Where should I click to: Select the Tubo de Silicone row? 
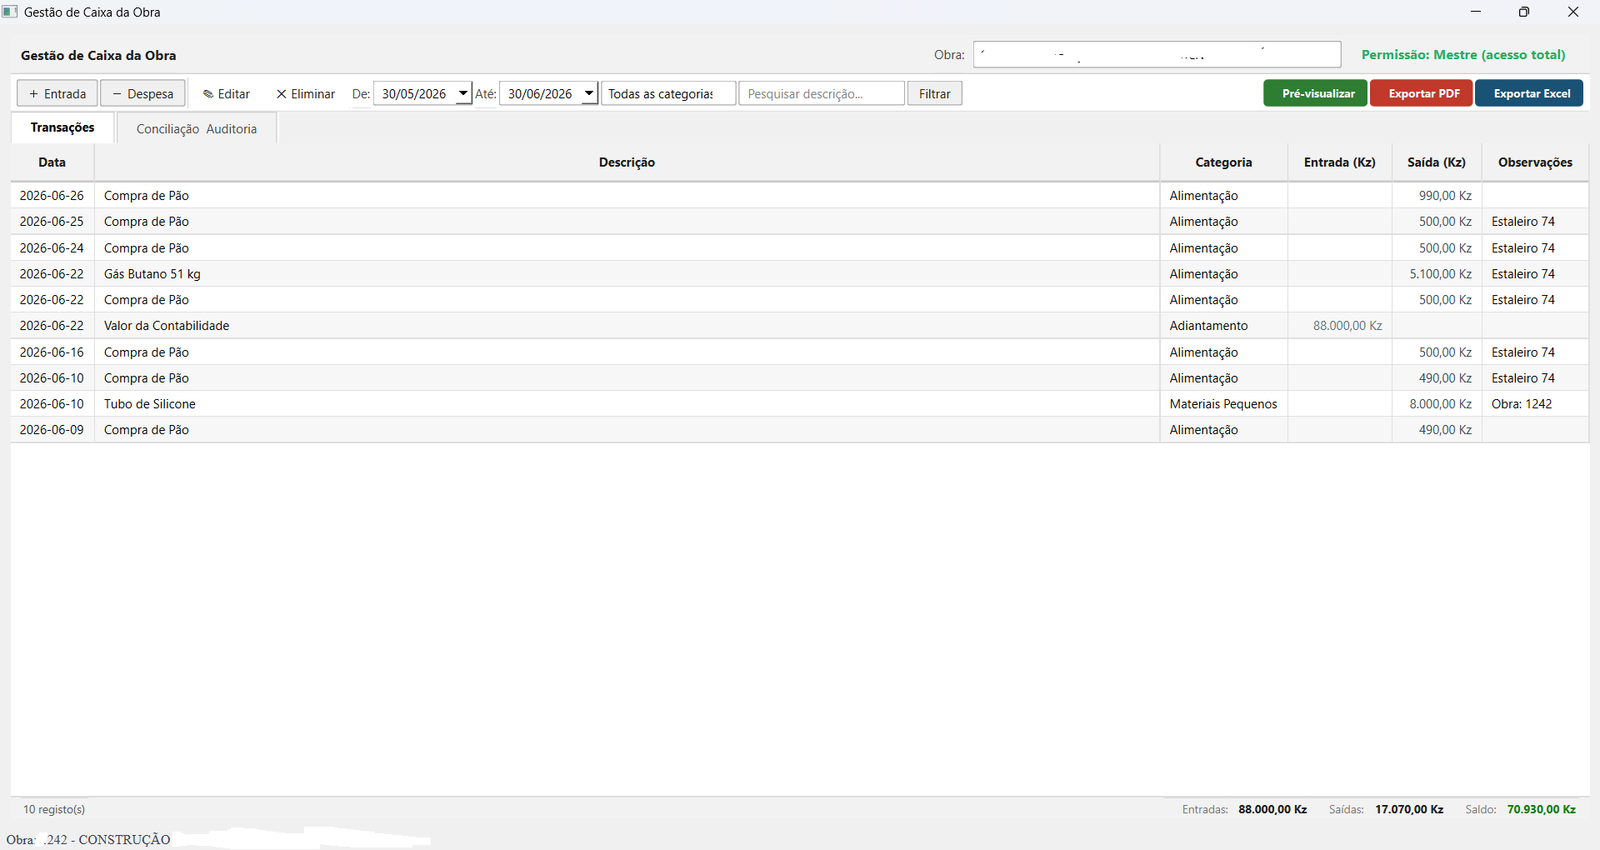(799, 404)
